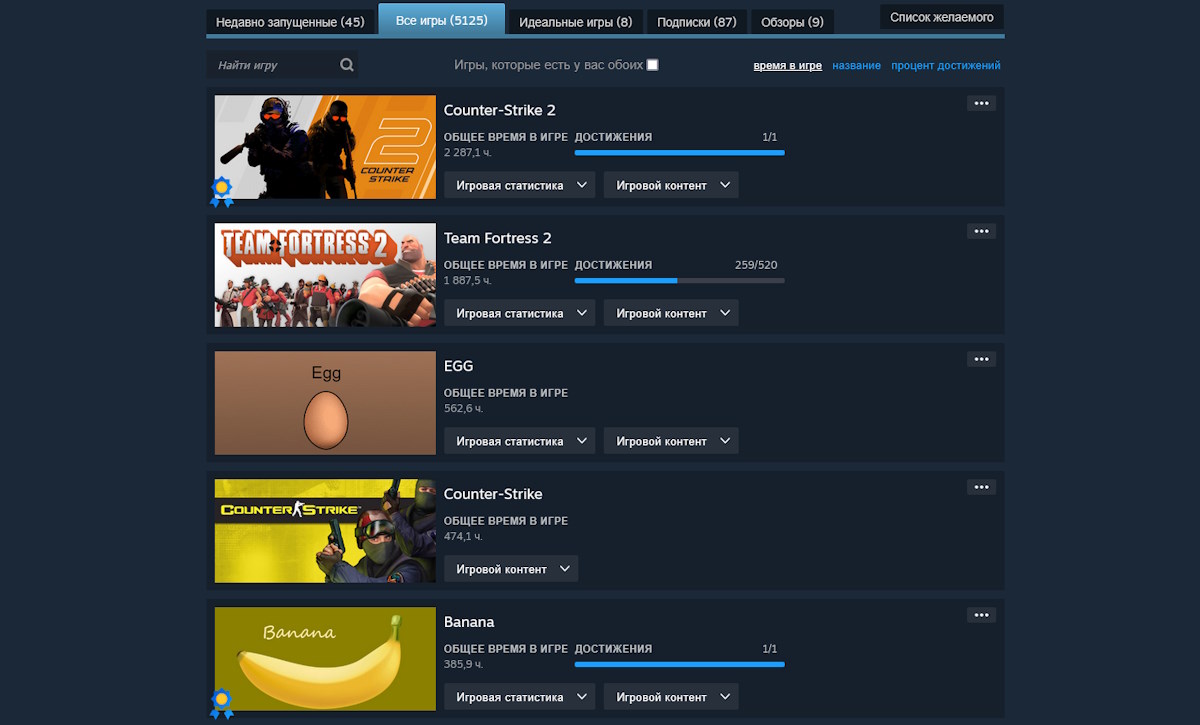This screenshot has height=725, width=1200.
Task: Switch to the Недавно запущенные (45) tab
Action: [290, 22]
